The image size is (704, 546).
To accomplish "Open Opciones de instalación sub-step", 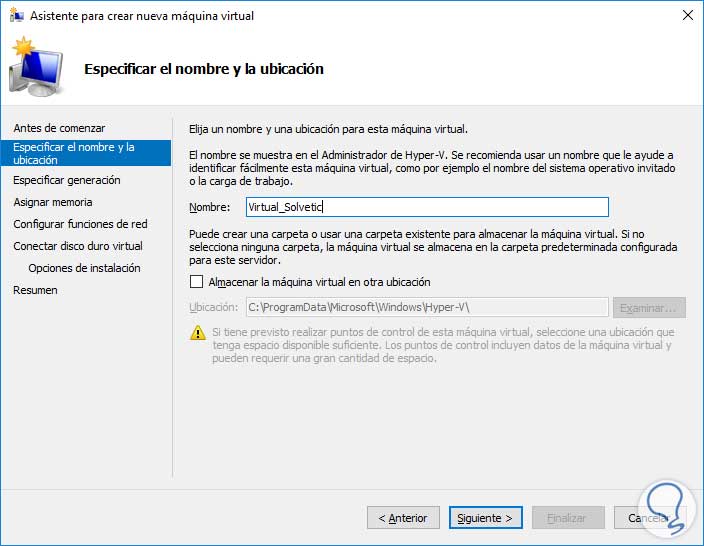I will tap(84, 268).
